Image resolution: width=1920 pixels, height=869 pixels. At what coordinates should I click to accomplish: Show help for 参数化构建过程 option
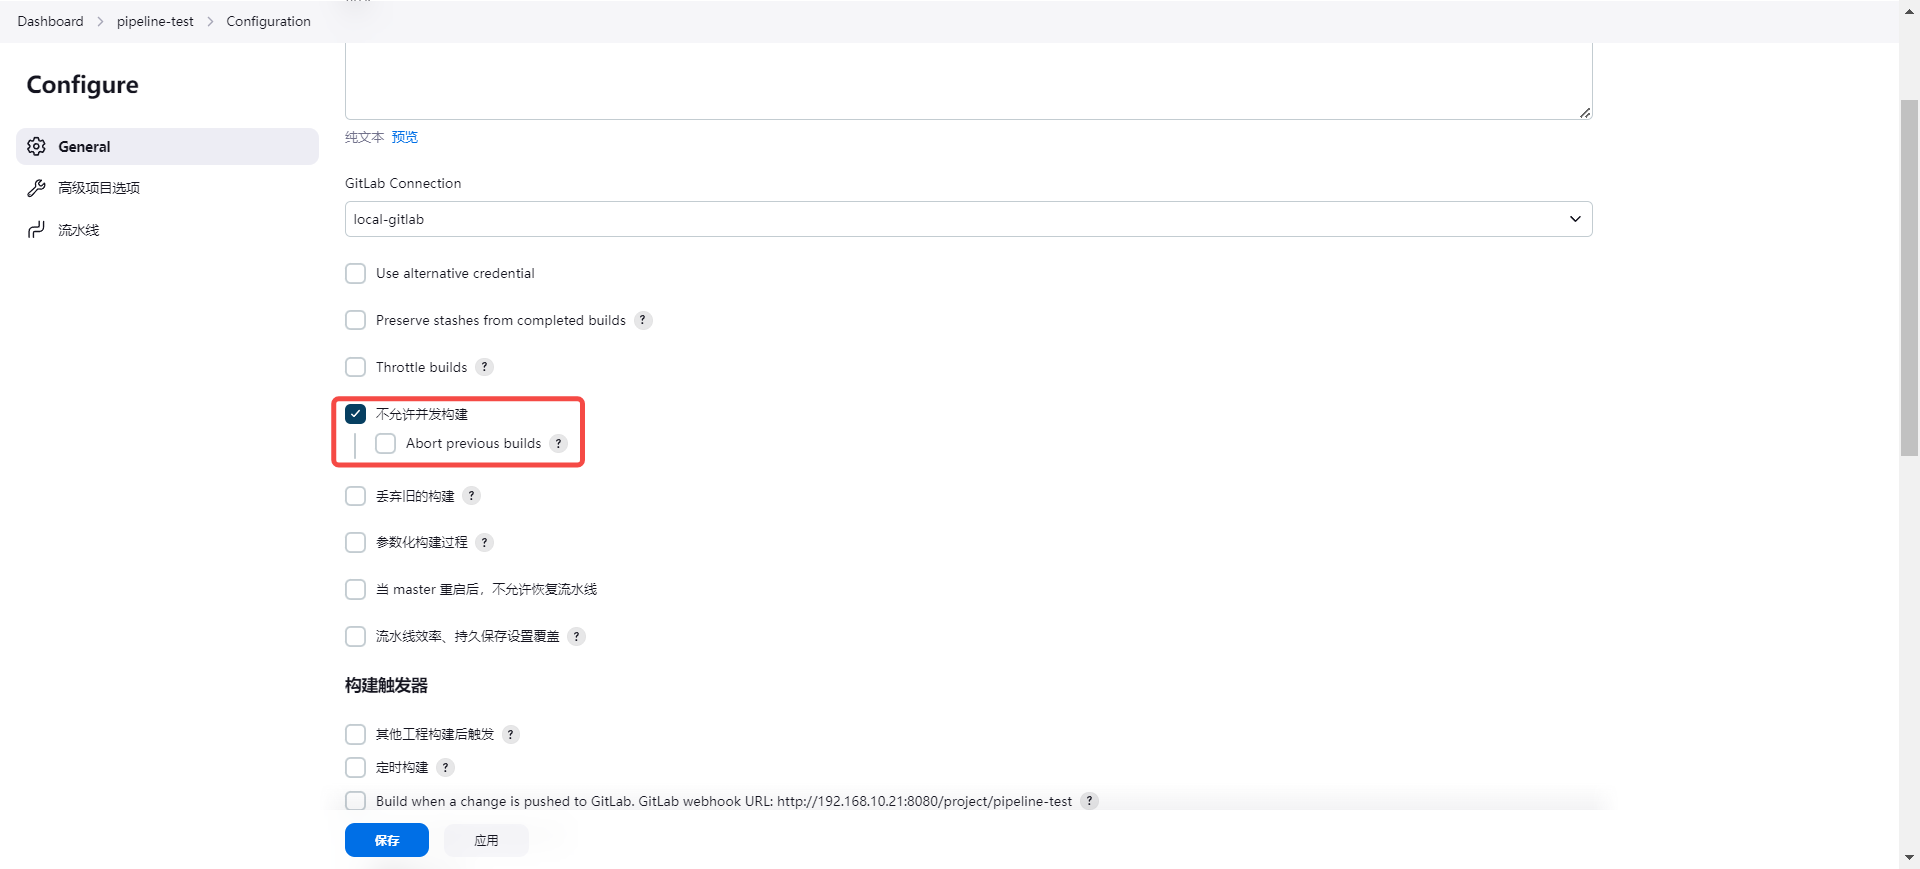point(484,542)
